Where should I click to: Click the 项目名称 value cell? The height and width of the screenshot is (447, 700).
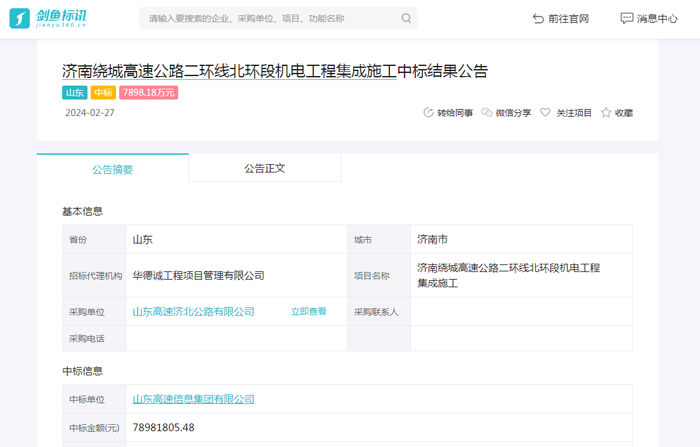point(521,276)
